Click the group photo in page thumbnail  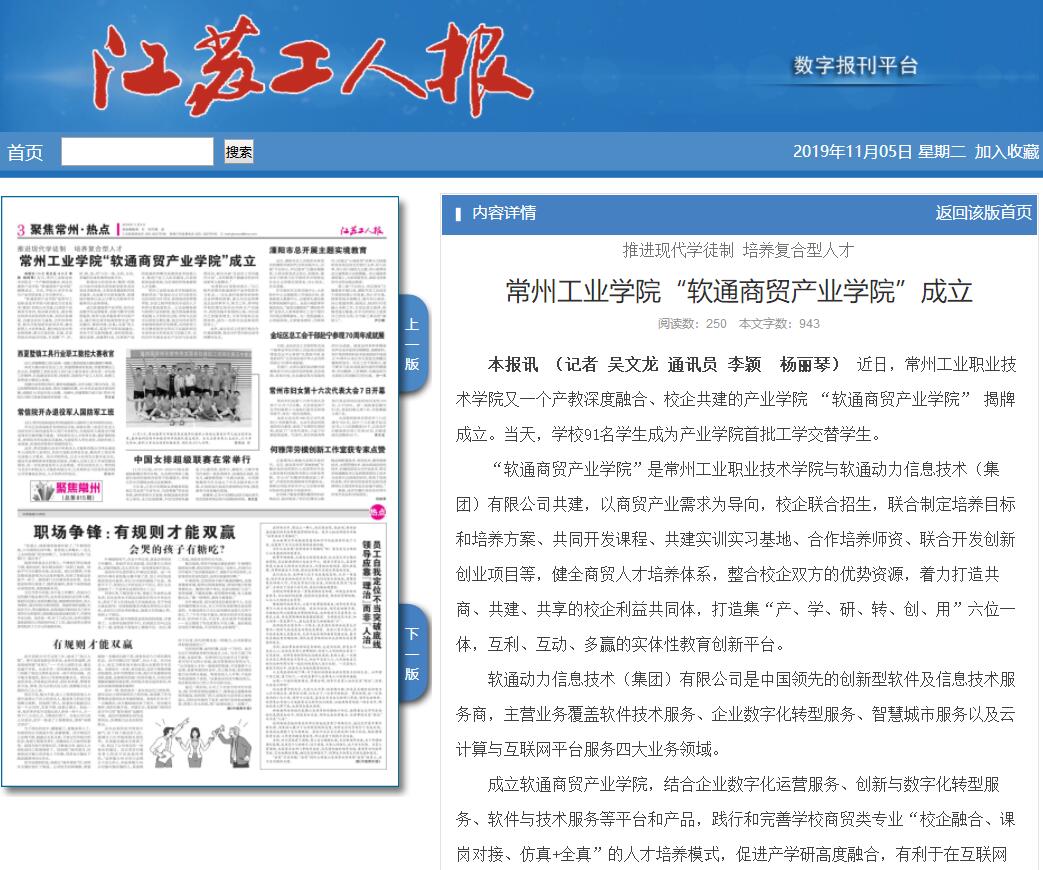click(189, 388)
